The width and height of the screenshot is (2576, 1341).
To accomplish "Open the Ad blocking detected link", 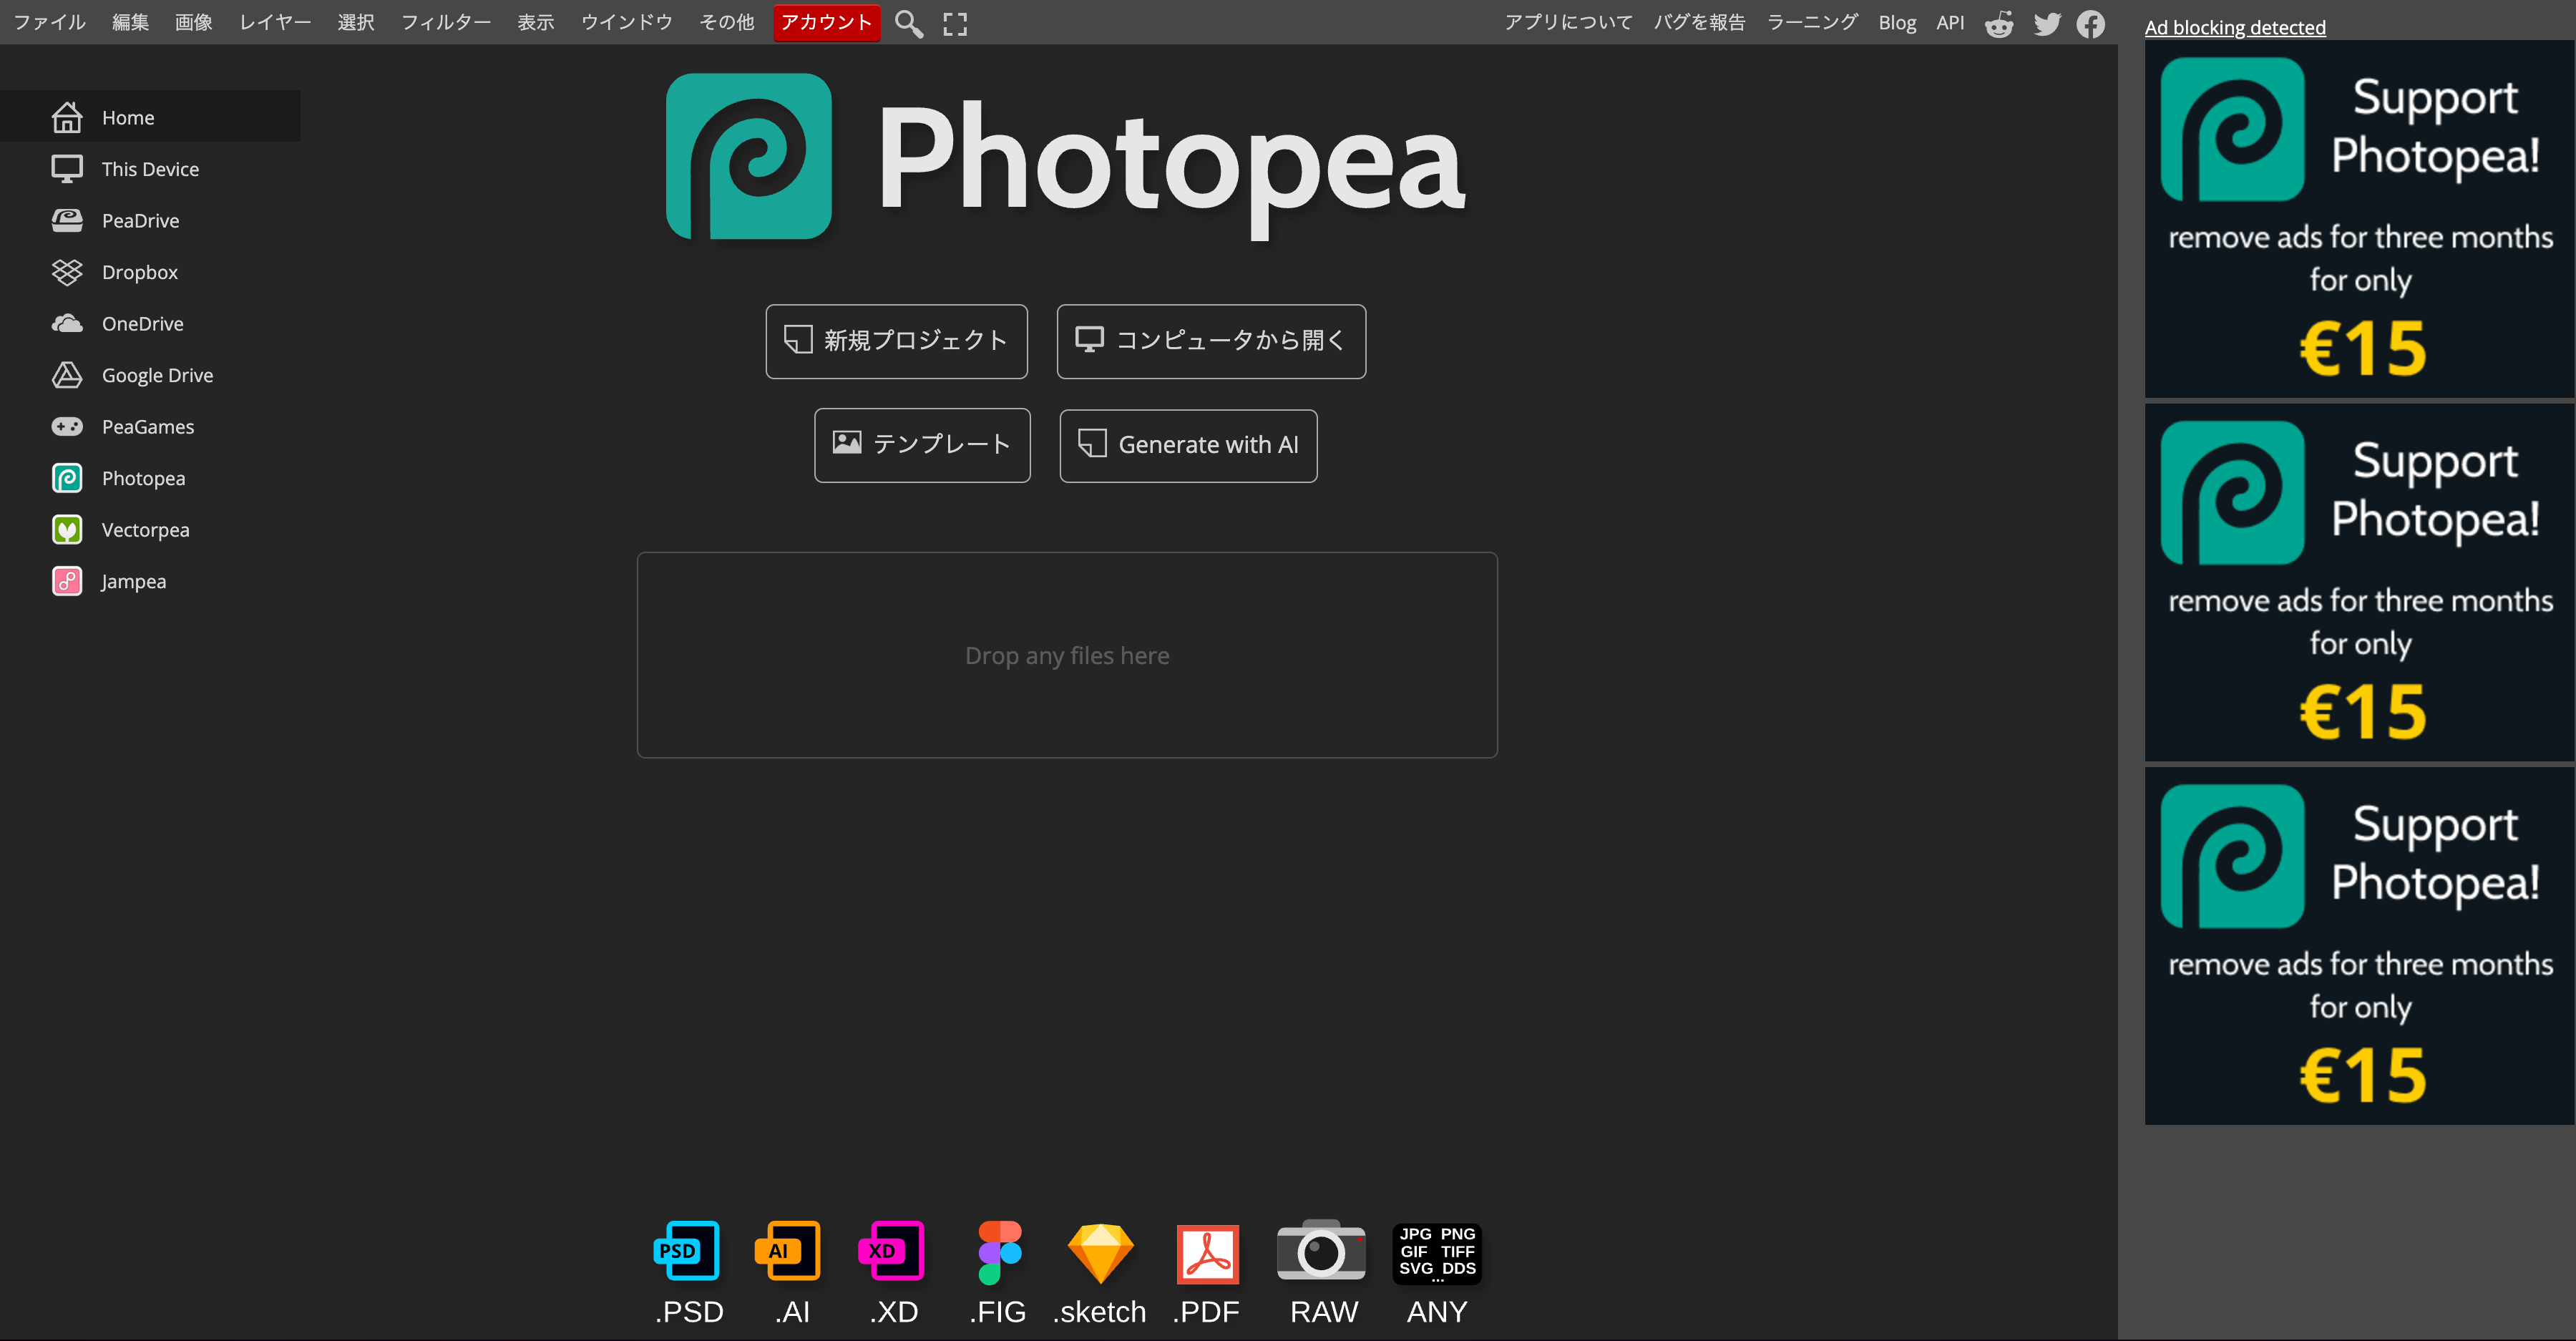I will click(2235, 27).
